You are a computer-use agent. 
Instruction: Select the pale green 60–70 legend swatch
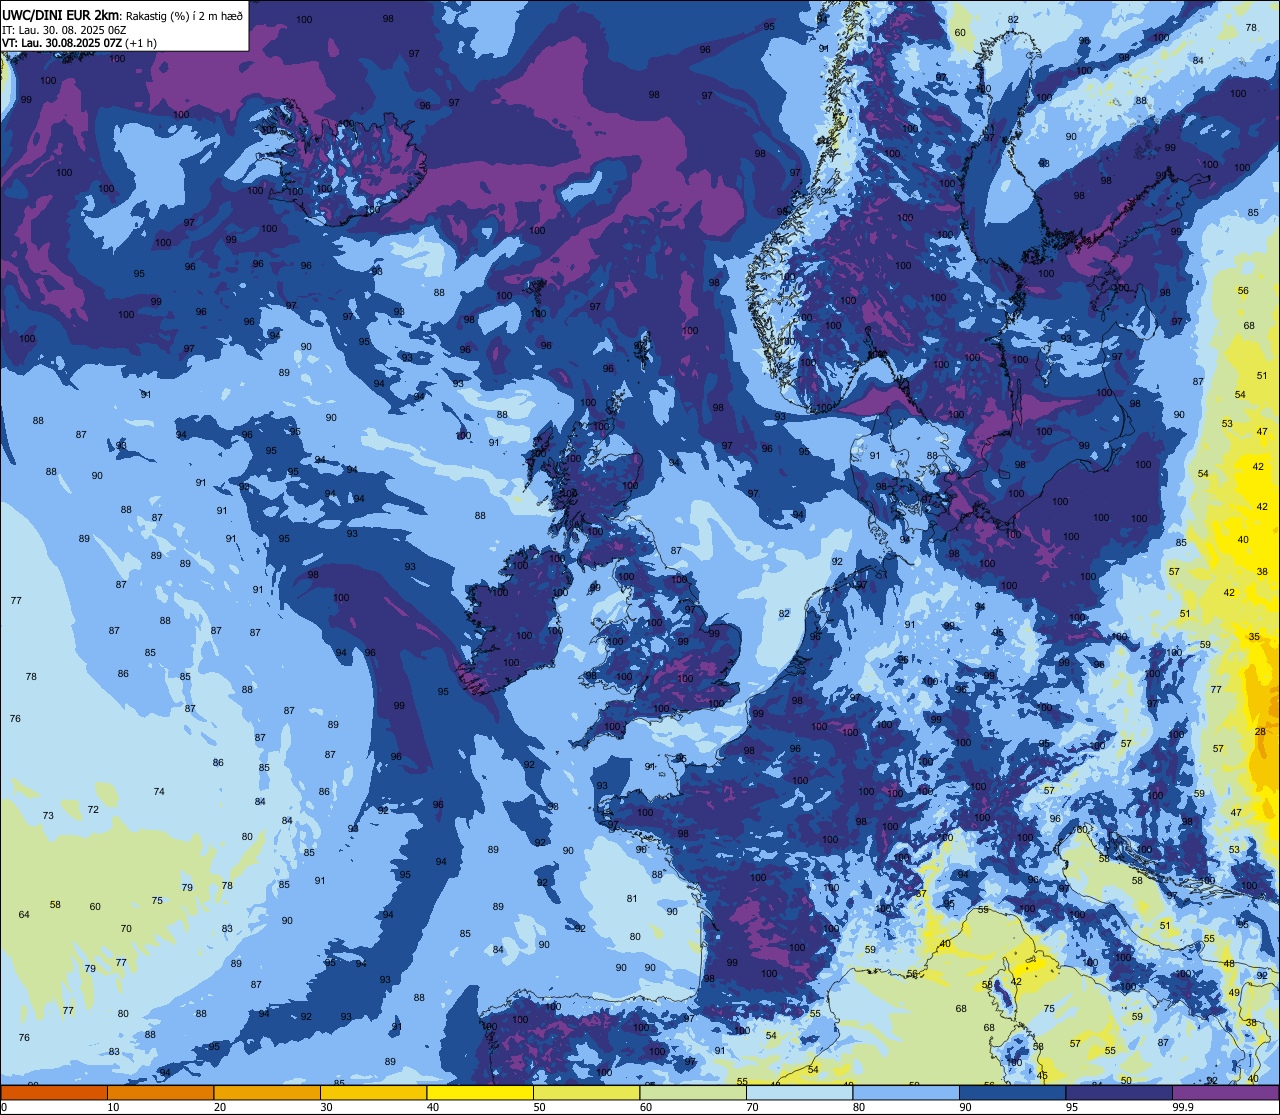tap(693, 1092)
